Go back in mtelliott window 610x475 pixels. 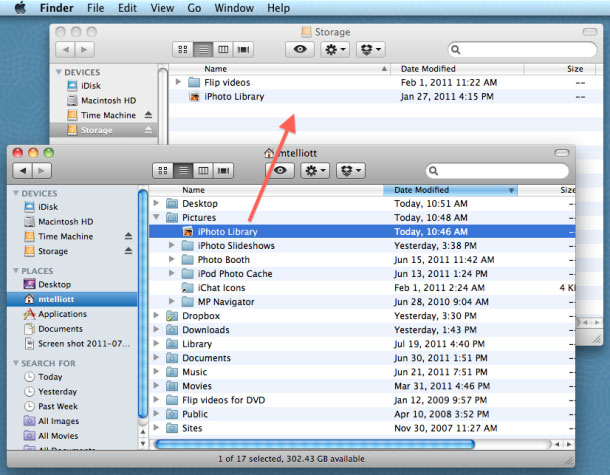coord(23,170)
